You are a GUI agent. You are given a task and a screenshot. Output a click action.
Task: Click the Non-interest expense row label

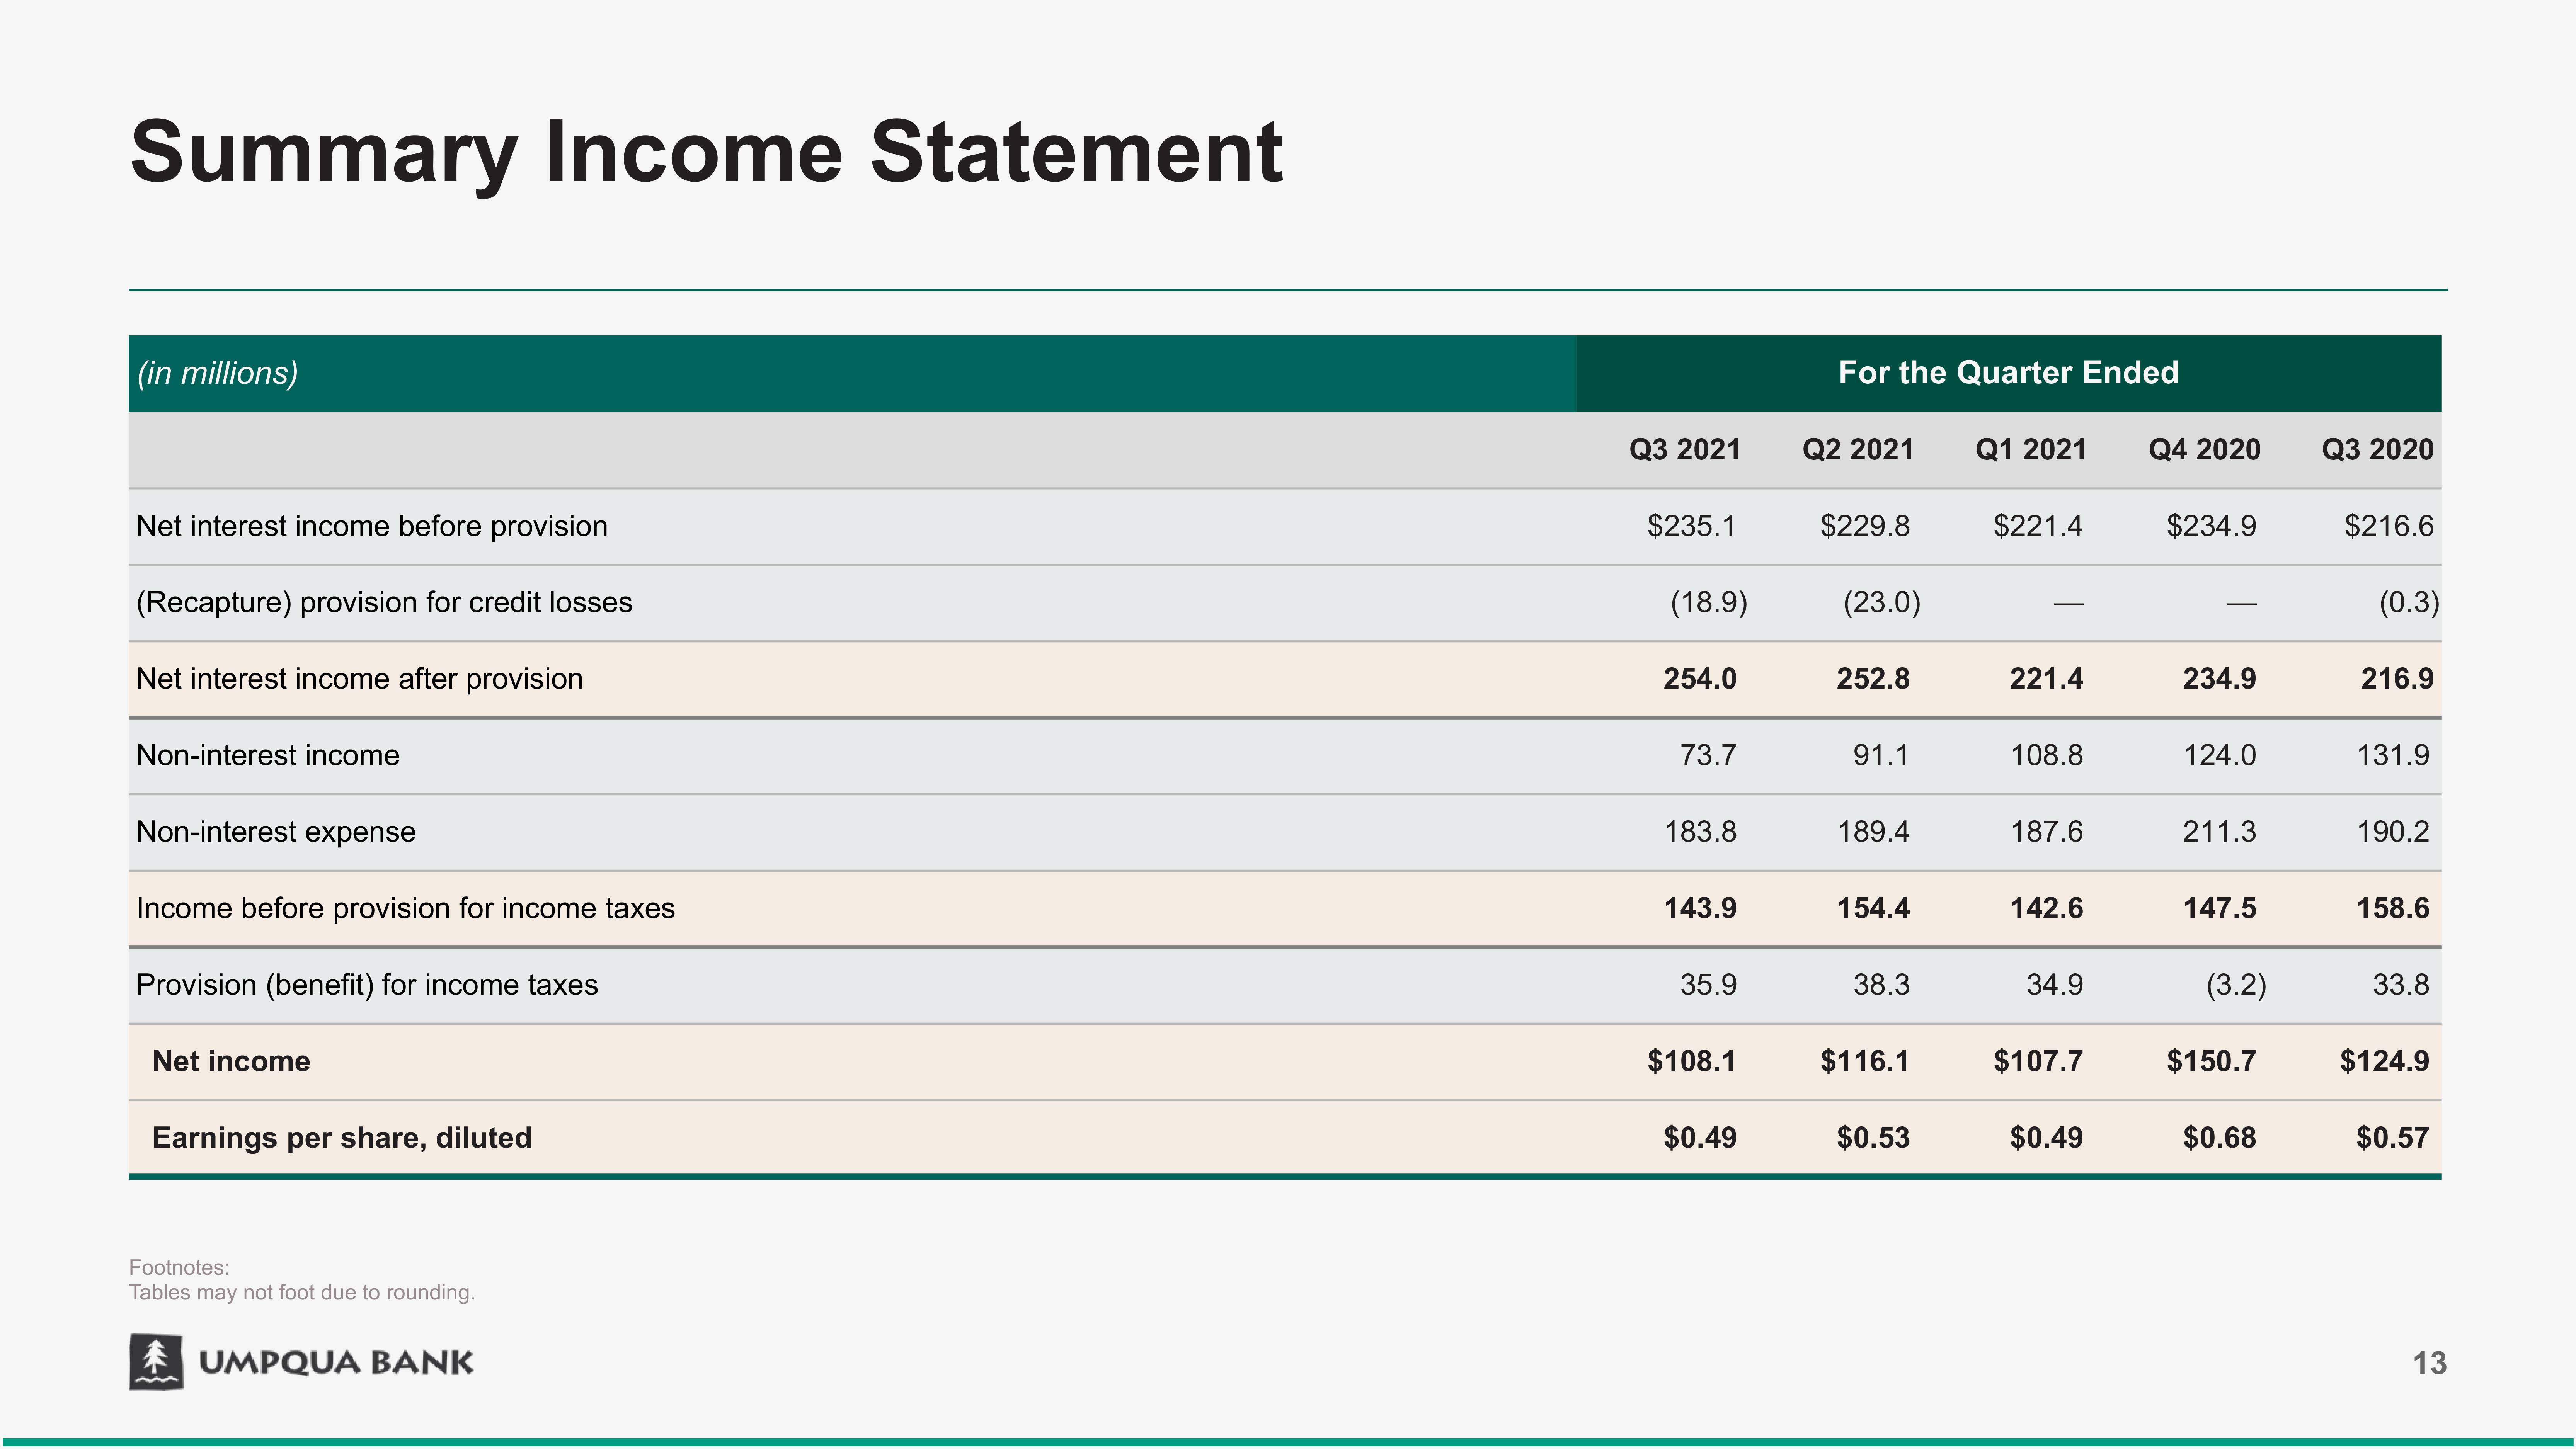pyautogui.click(x=275, y=831)
